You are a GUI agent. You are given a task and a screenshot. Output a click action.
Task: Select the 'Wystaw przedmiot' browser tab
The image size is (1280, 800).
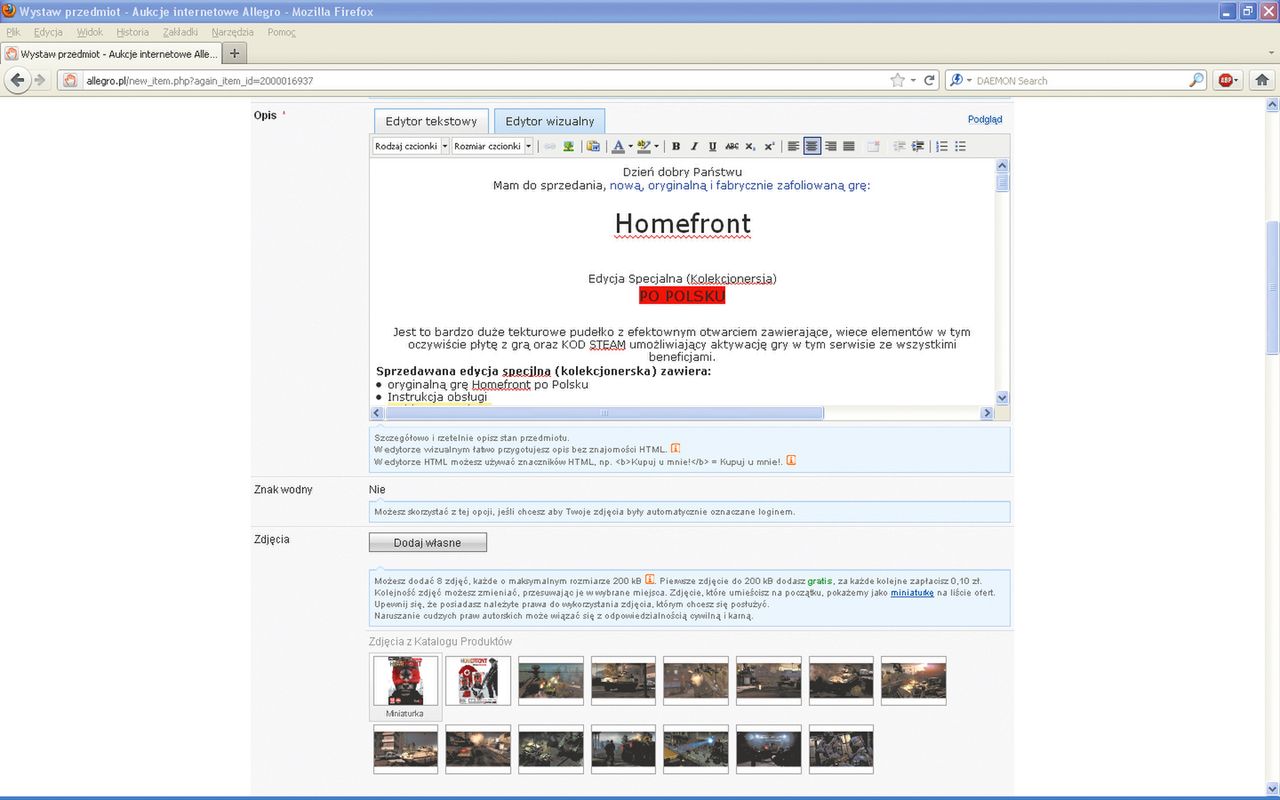click(110, 53)
